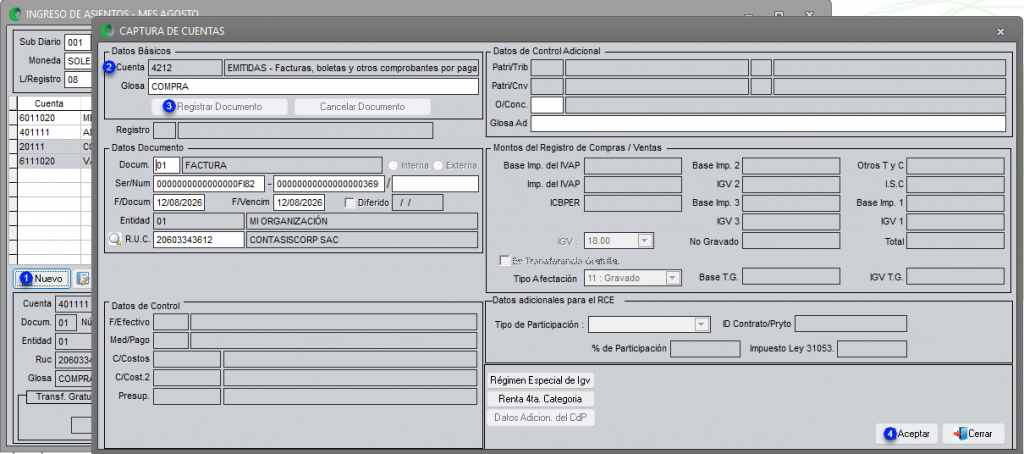Select the Externa radio option
This screenshot has height=454, width=1024.
coord(438,165)
